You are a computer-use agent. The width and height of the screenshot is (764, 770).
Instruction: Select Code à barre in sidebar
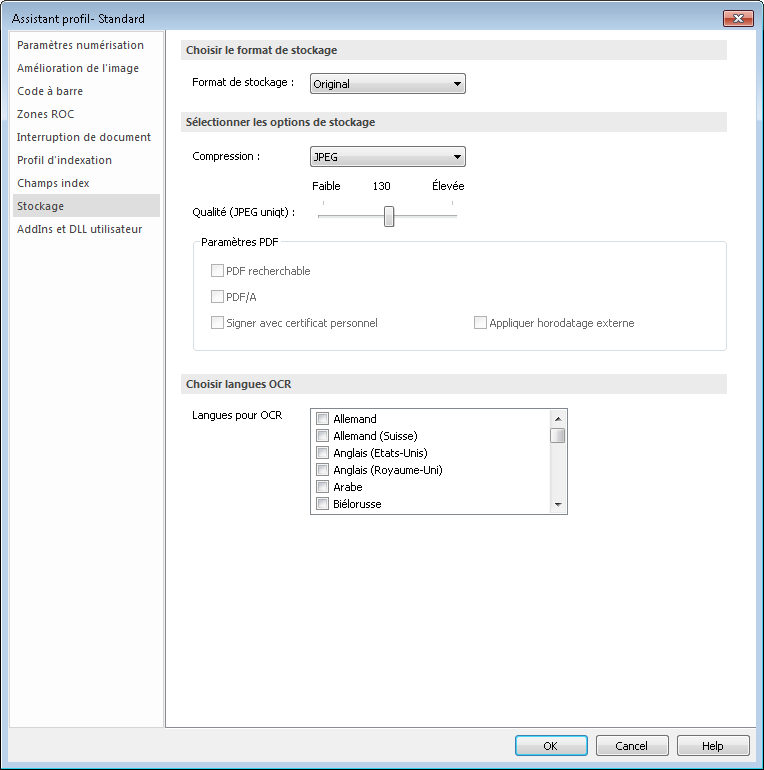pyautogui.click(x=86, y=91)
